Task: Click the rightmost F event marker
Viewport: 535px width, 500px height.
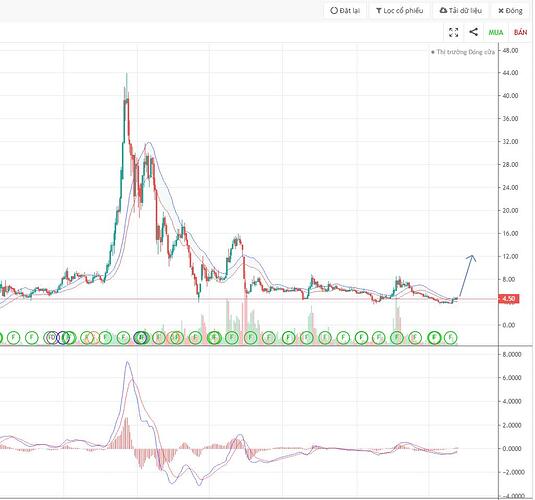Action: click(x=450, y=338)
